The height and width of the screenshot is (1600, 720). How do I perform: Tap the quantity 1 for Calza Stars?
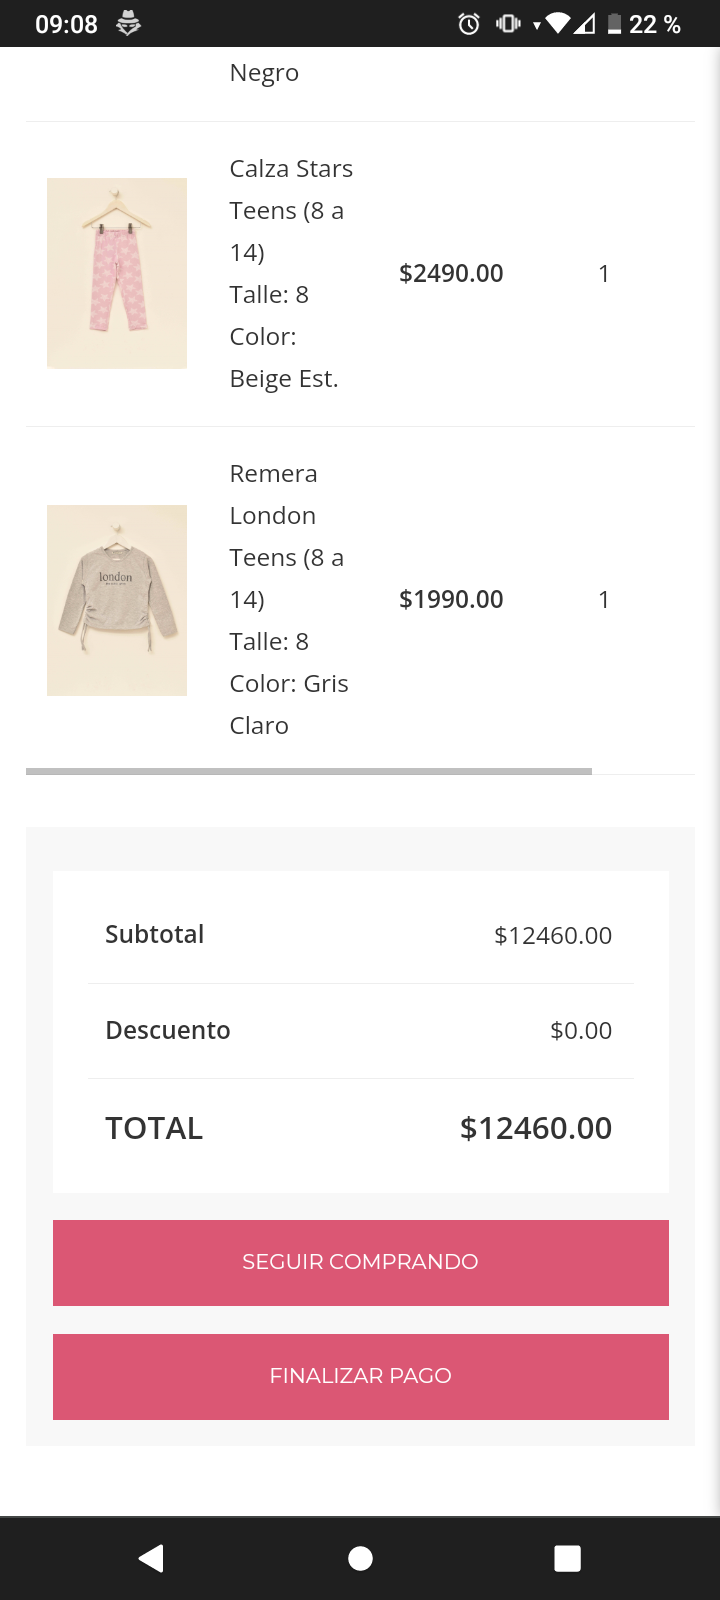click(x=604, y=274)
